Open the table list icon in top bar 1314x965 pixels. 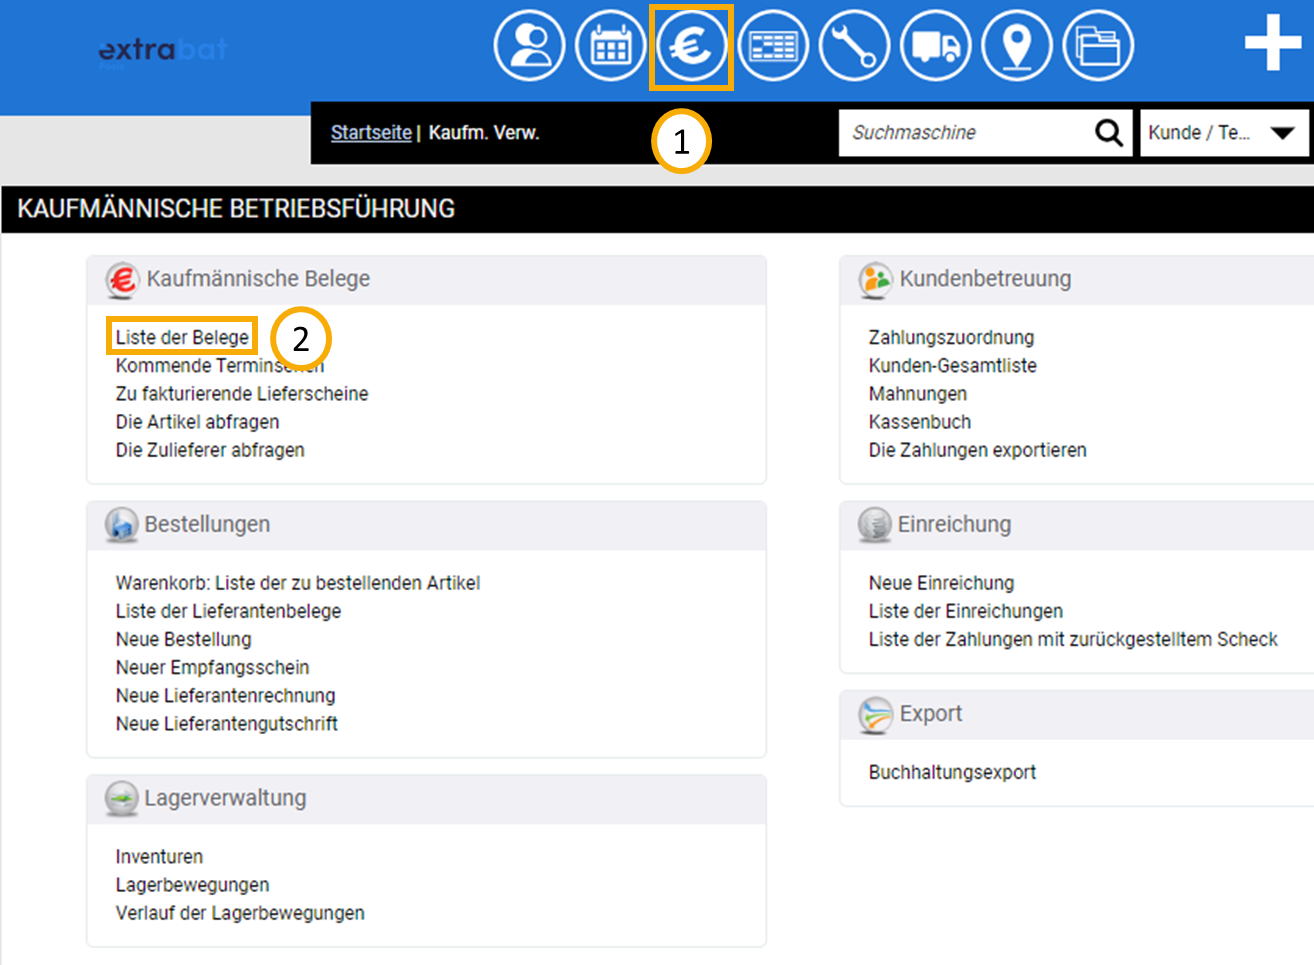[773, 46]
